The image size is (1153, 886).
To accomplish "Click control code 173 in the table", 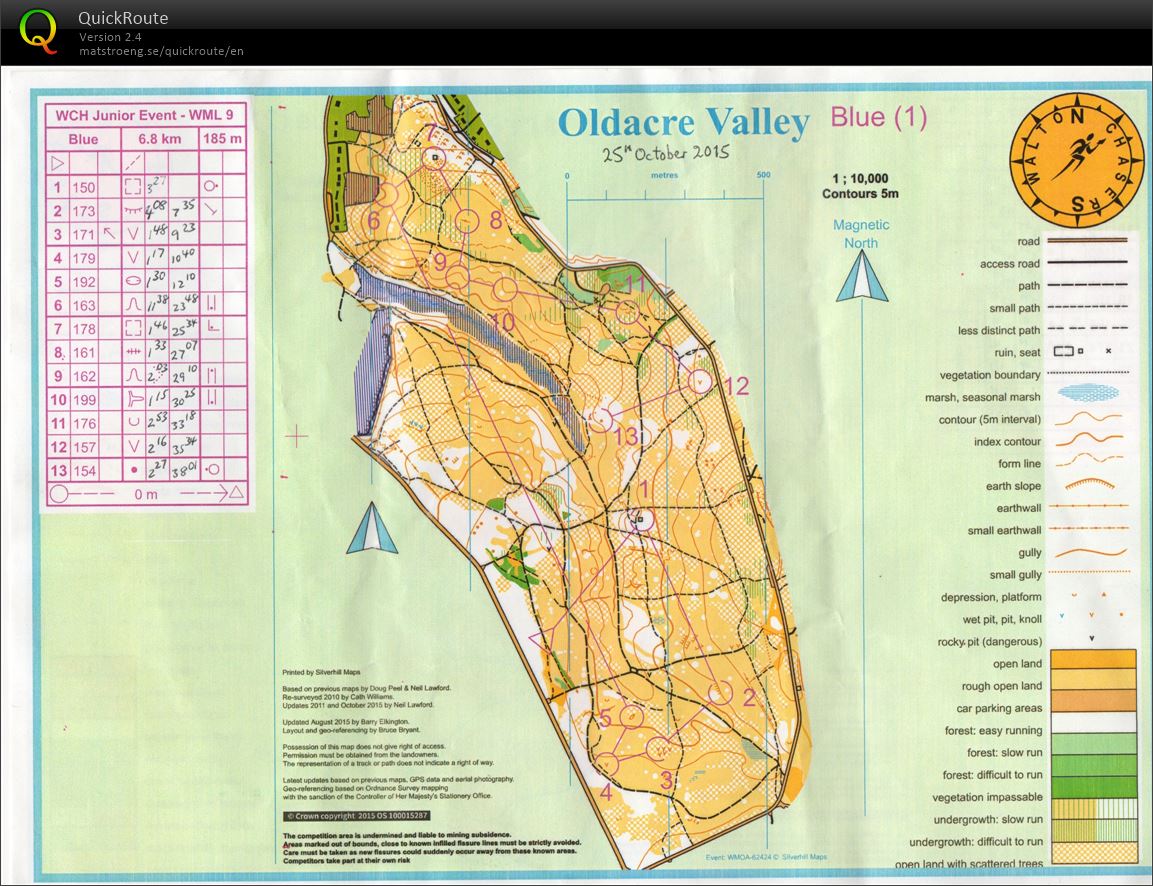I will (x=83, y=211).
